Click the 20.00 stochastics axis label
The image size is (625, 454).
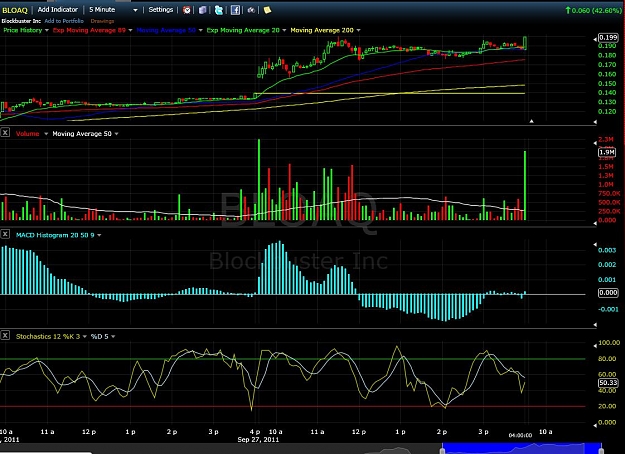607,406
